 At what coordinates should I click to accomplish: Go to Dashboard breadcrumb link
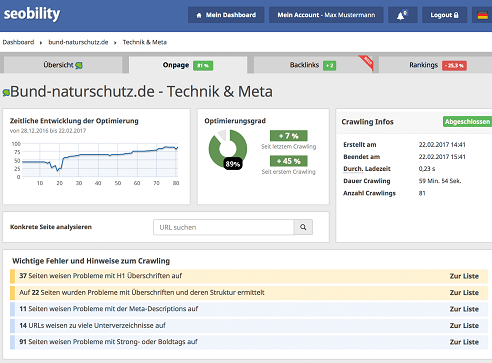point(18,42)
